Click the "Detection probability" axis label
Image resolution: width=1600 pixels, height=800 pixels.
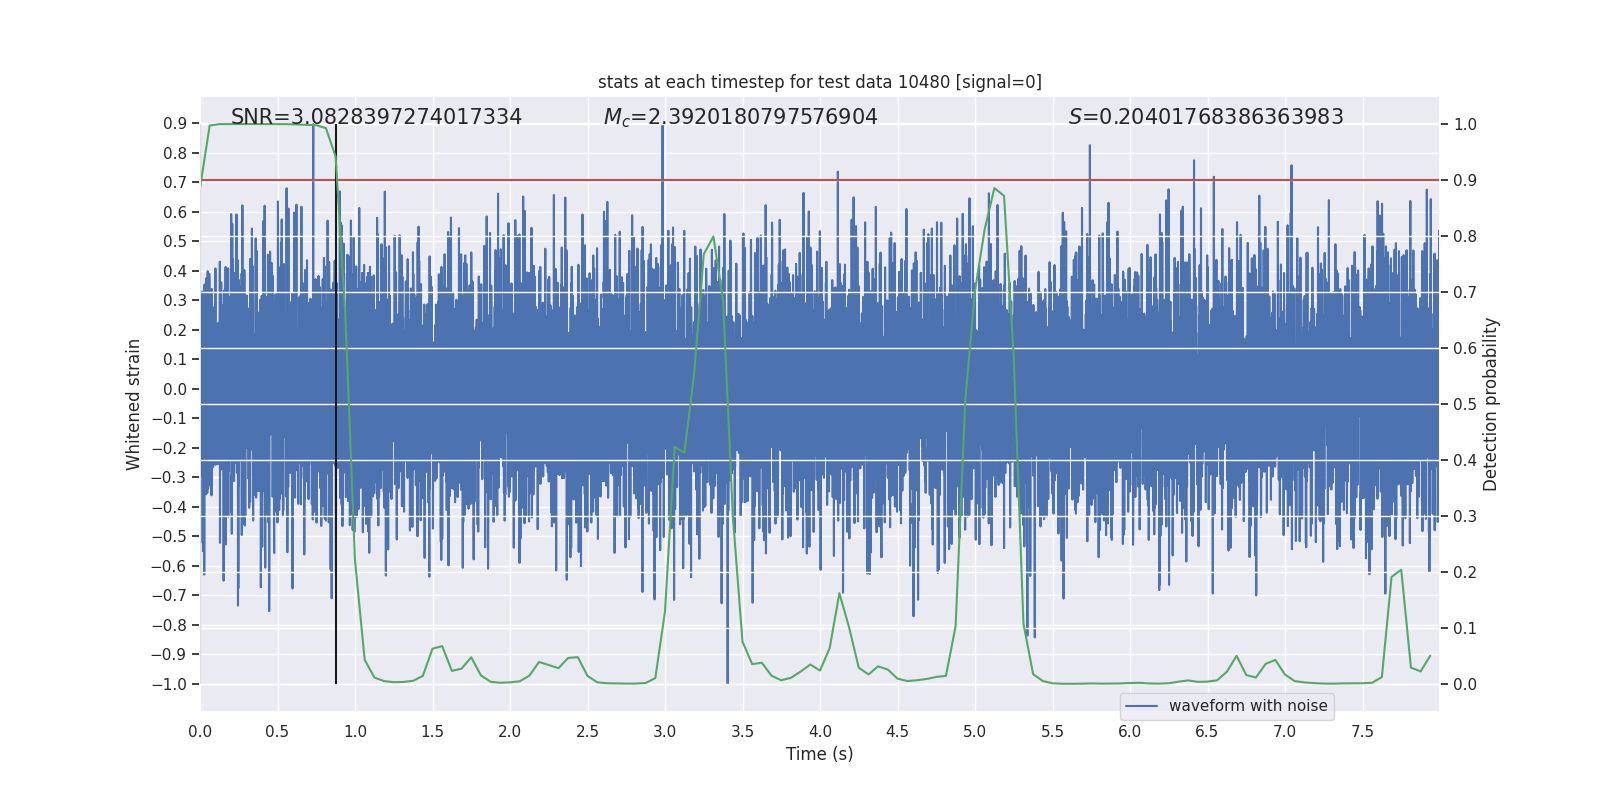tap(1491, 404)
